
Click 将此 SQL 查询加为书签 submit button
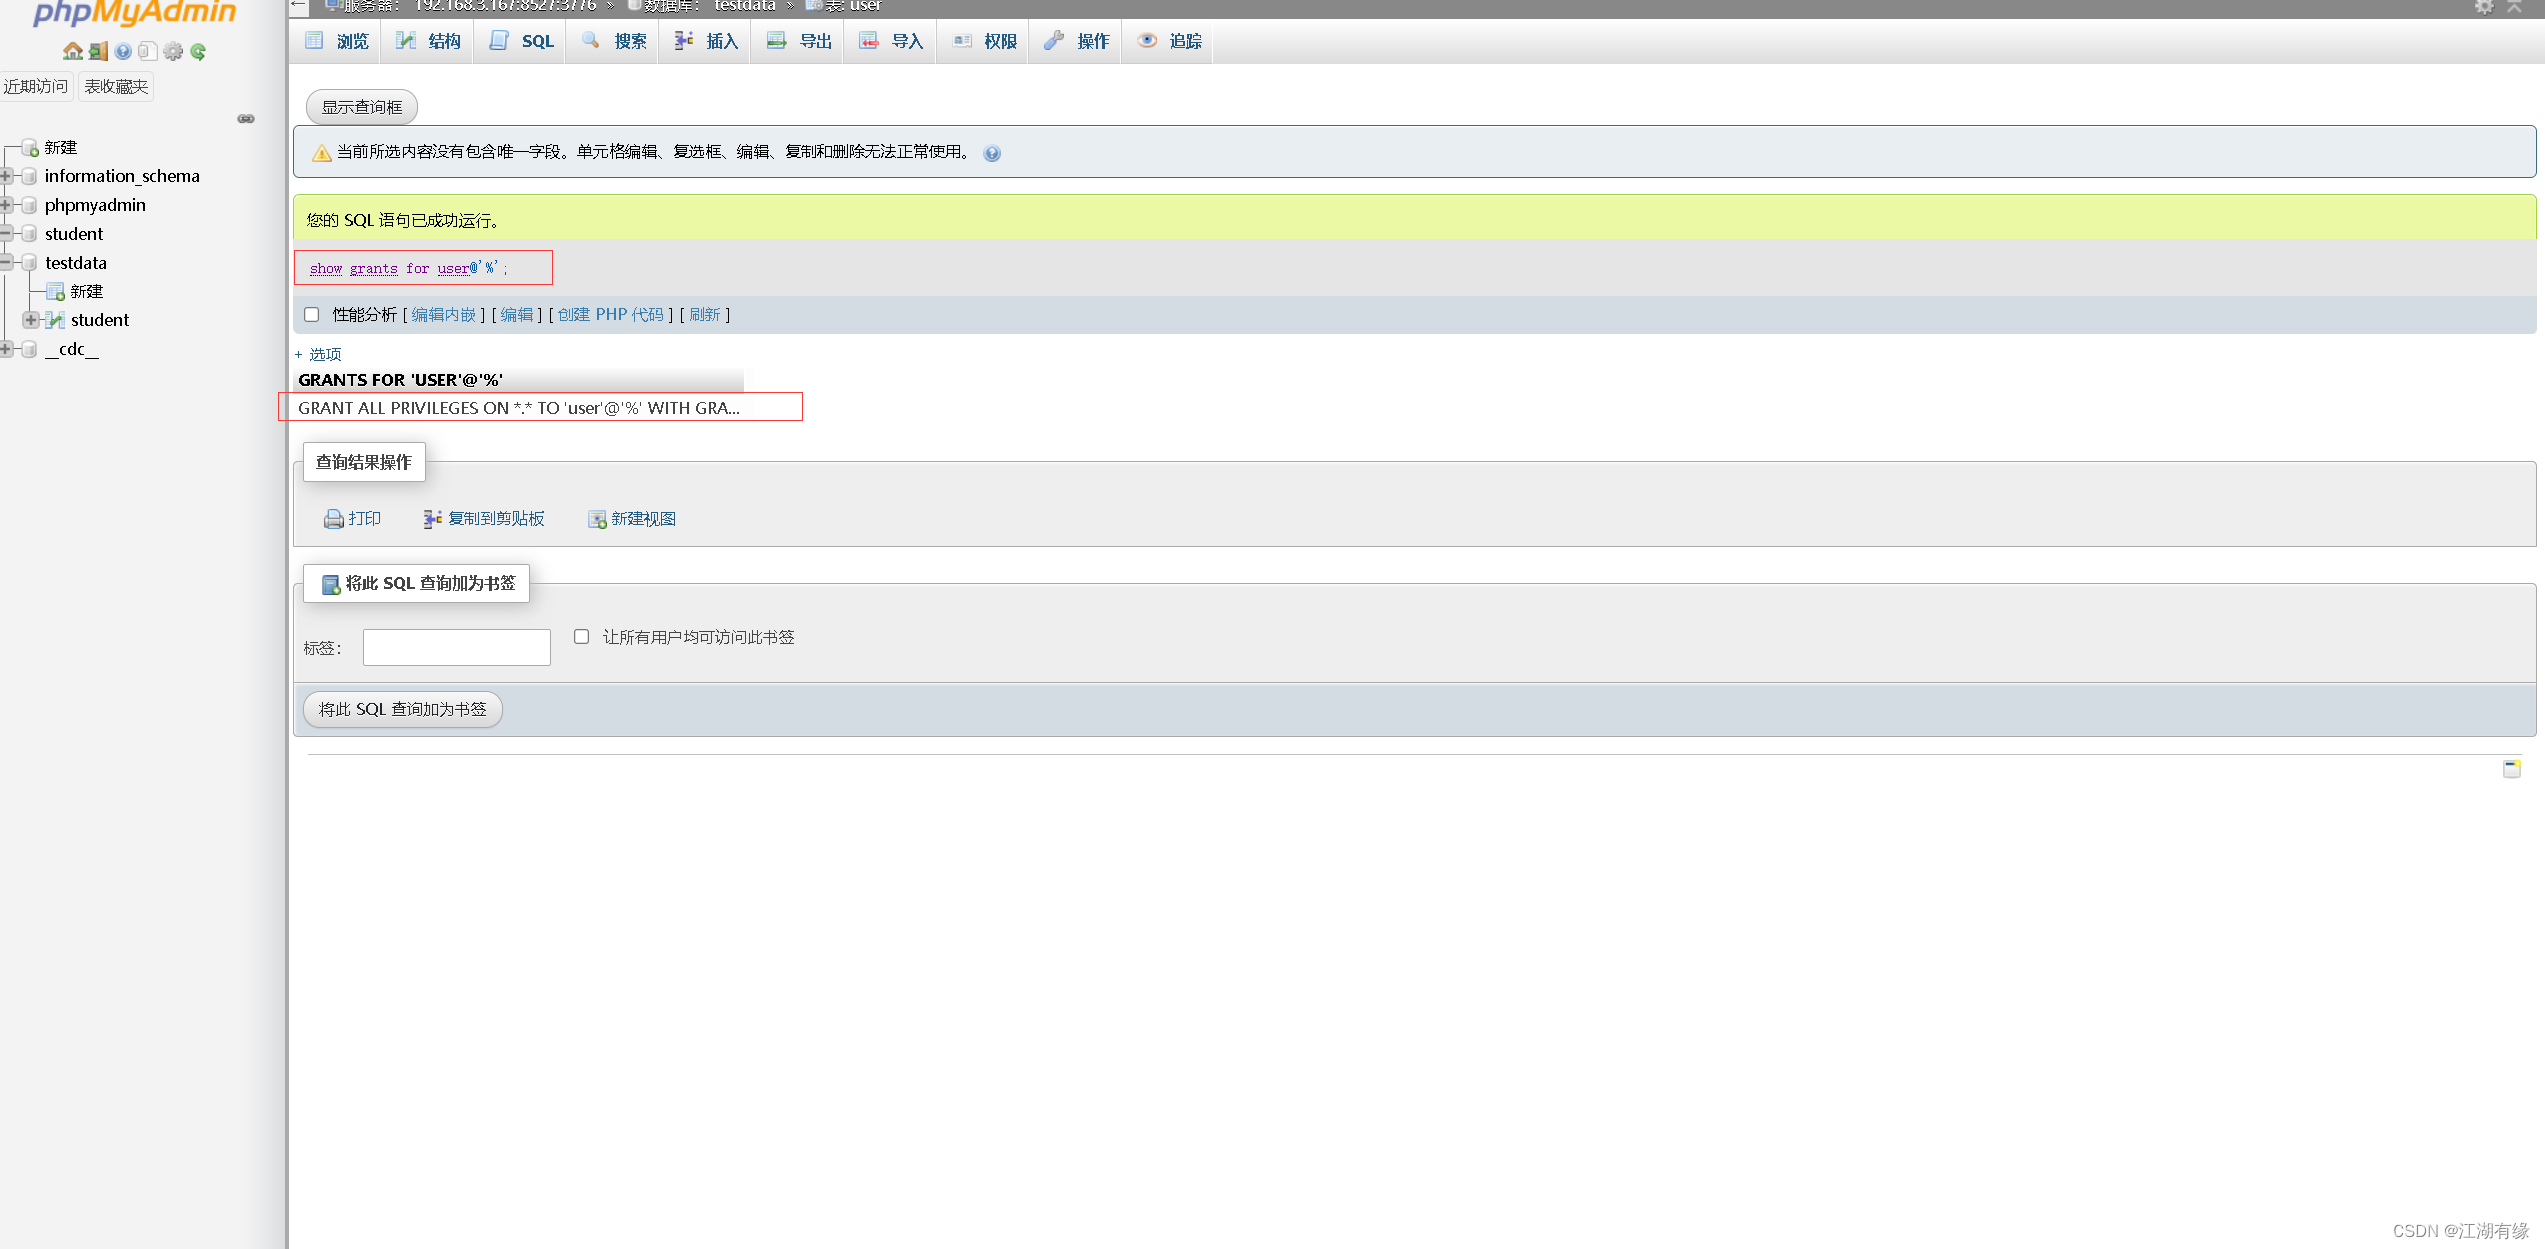(x=403, y=710)
